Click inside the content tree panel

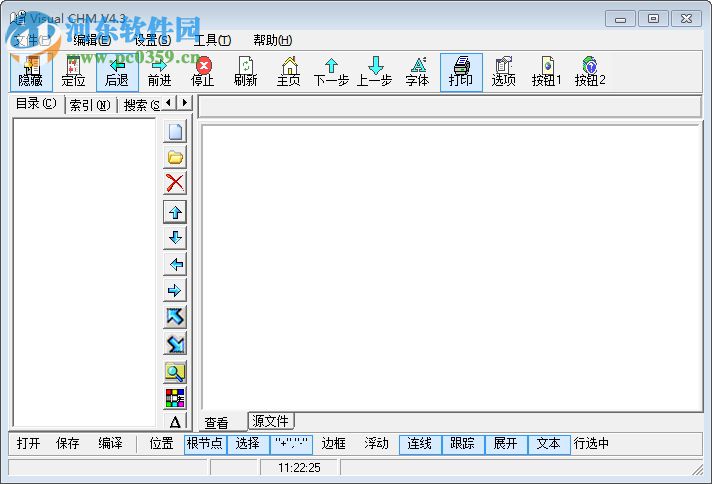84,272
